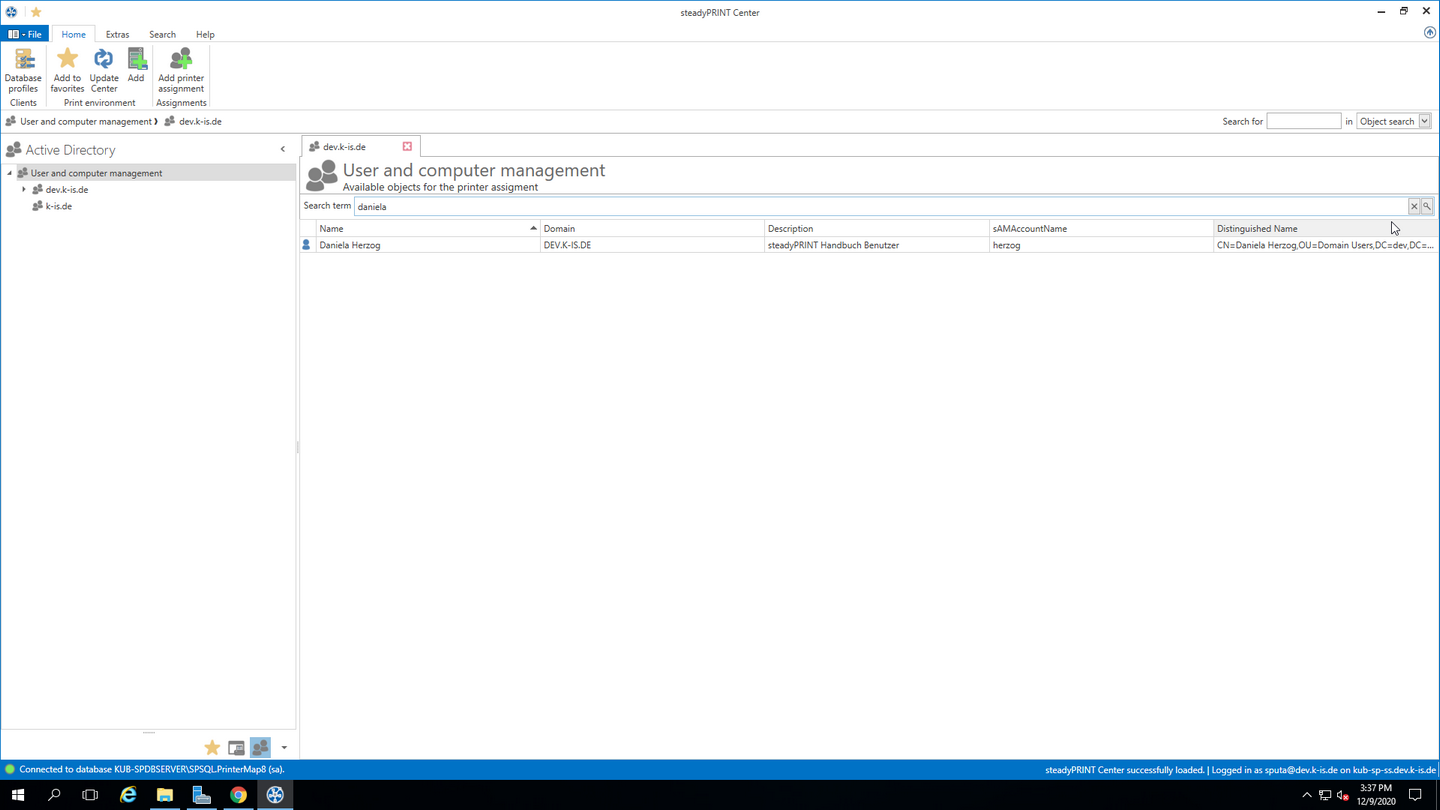Screen dimensions: 1440x810
Task: Open the Help ribbon tab
Action: [205, 34]
